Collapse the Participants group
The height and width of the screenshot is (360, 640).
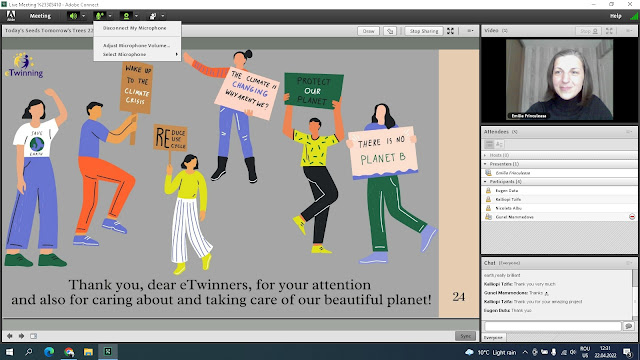click(485, 181)
